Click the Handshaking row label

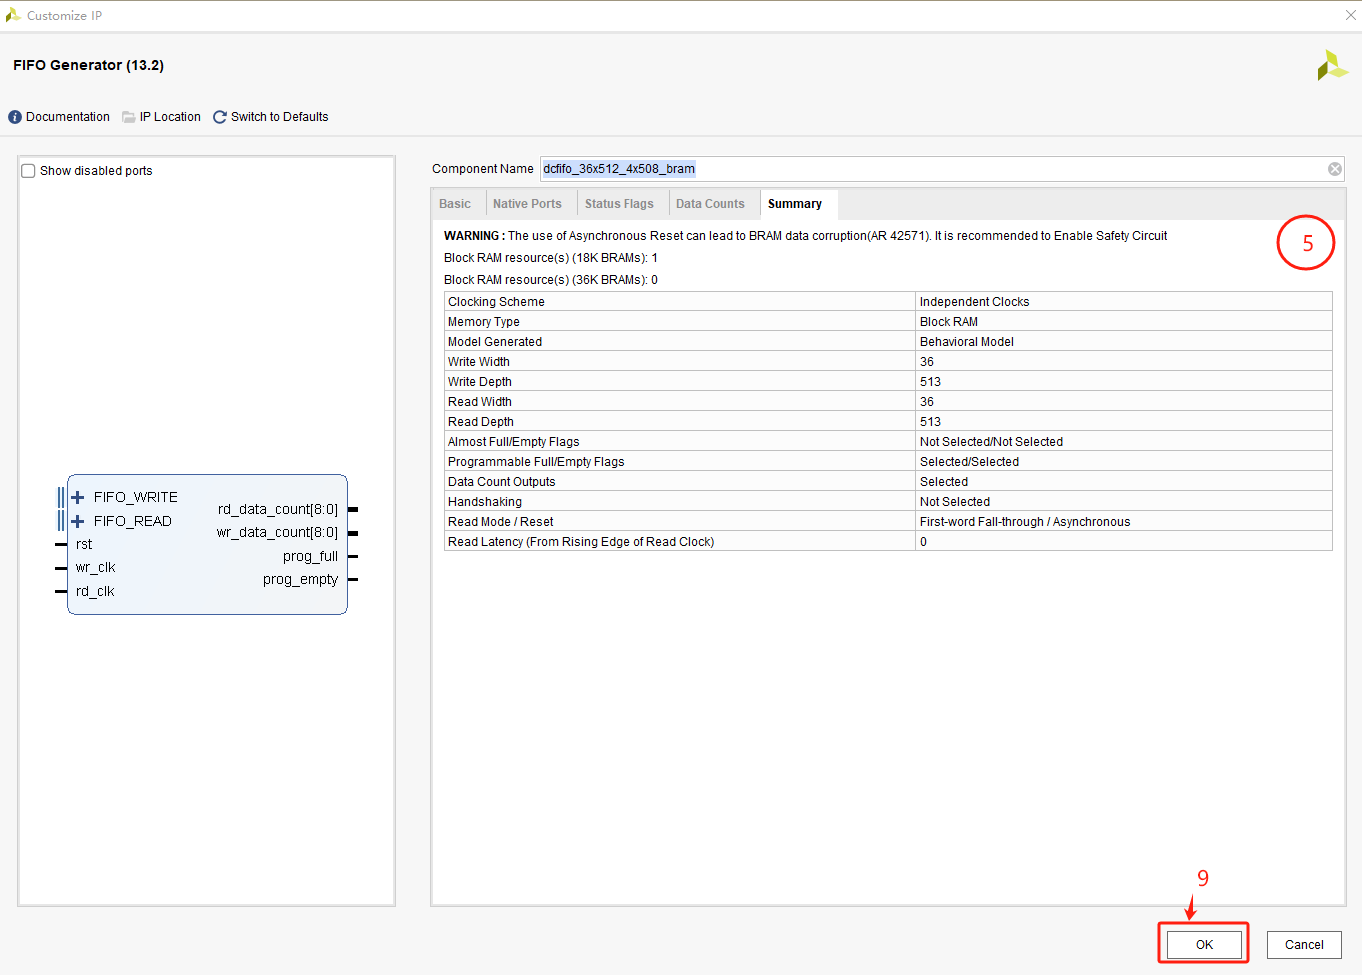coord(485,502)
